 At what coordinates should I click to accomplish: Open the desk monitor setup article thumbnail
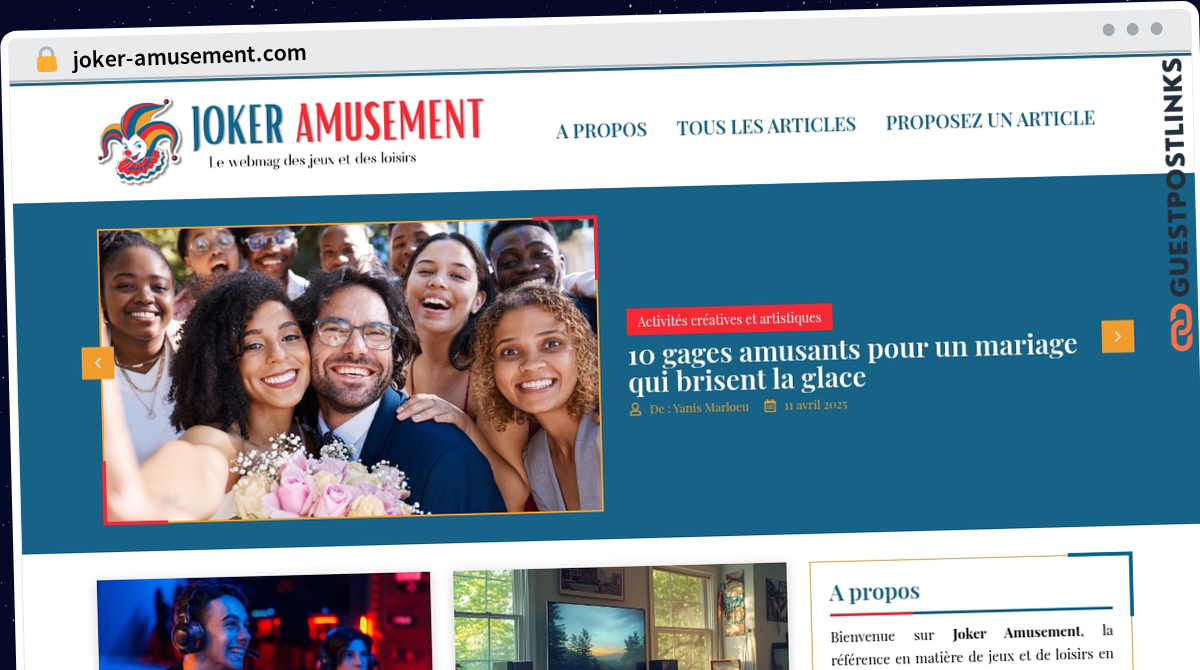click(x=621, y=617)
